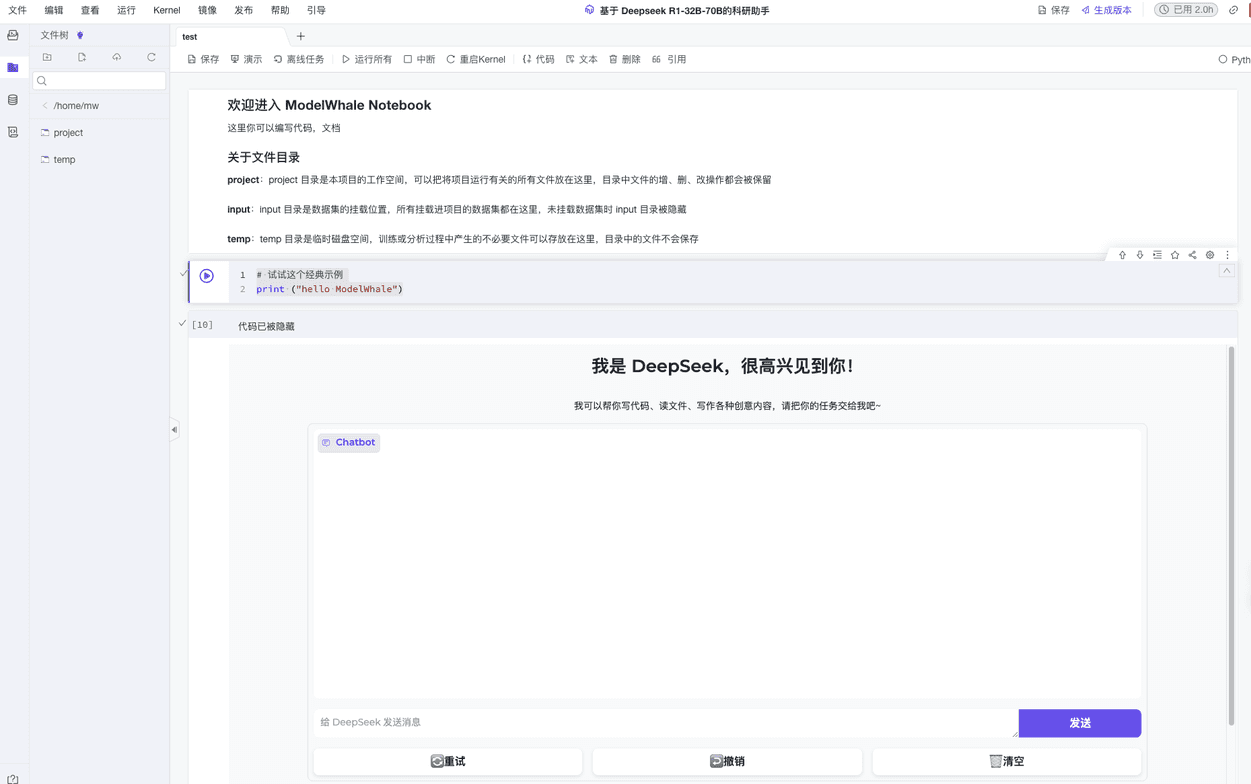Open the 查看 menu

click(90, 10)
